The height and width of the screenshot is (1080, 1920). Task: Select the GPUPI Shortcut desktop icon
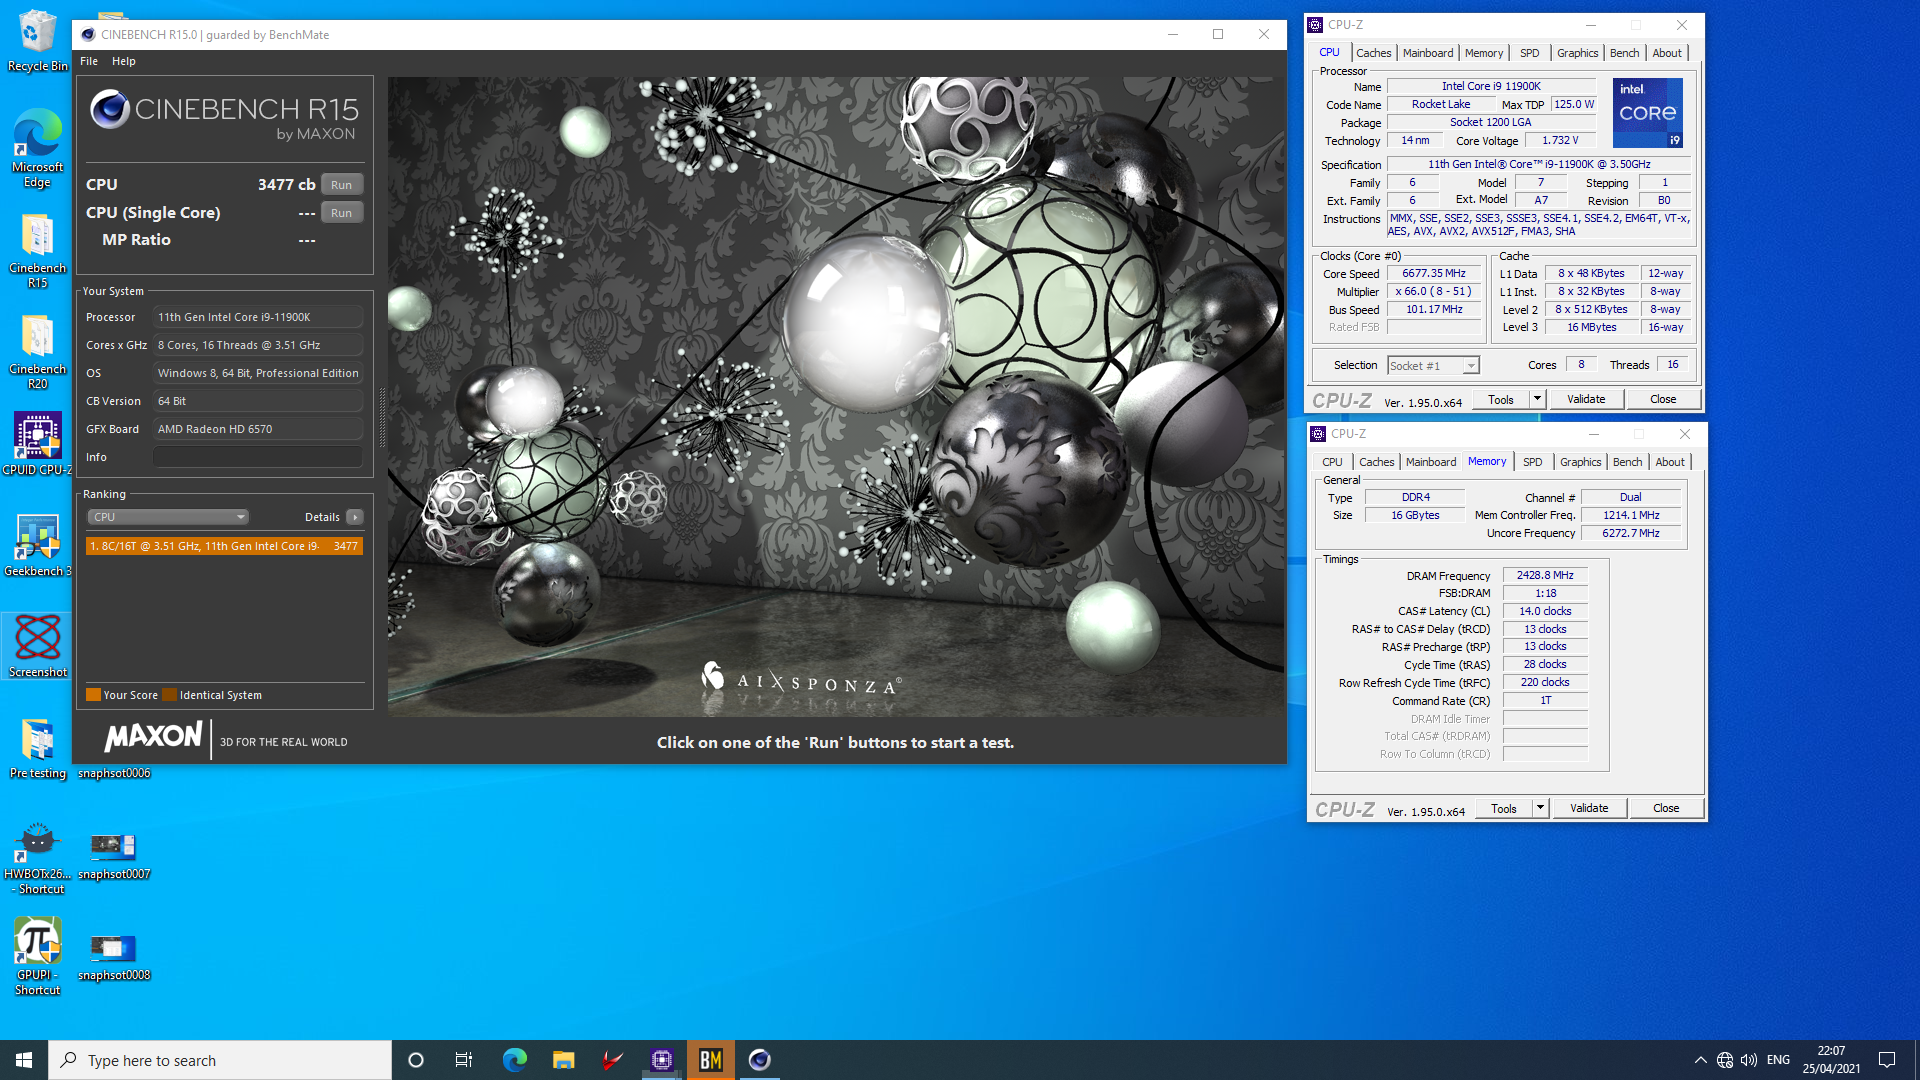pyautogui.click(x=37, y=958)
